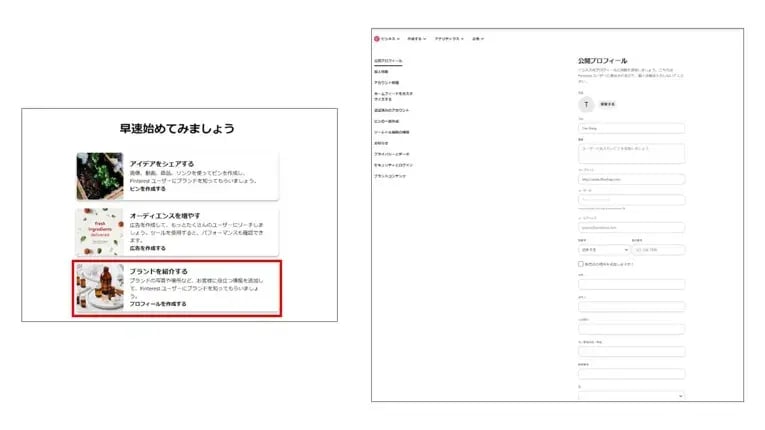Open アカウント管理 in the settings sidebar
The image size is (765, 430).
[x=386, y=82]
